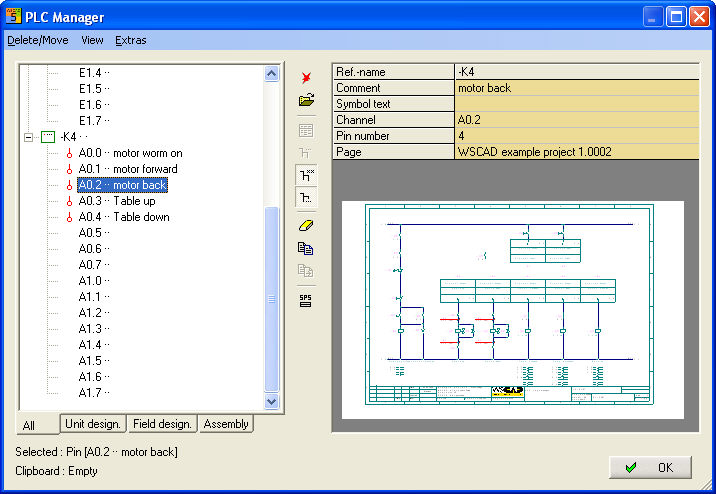
Task: Click the tree vertical scrollbar thumb
Action: 272,299
